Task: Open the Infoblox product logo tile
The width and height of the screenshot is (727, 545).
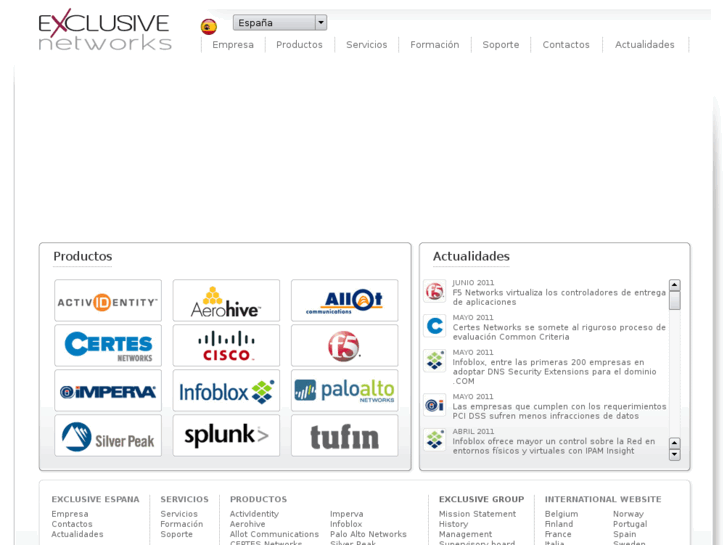Action: click(226, 391)
